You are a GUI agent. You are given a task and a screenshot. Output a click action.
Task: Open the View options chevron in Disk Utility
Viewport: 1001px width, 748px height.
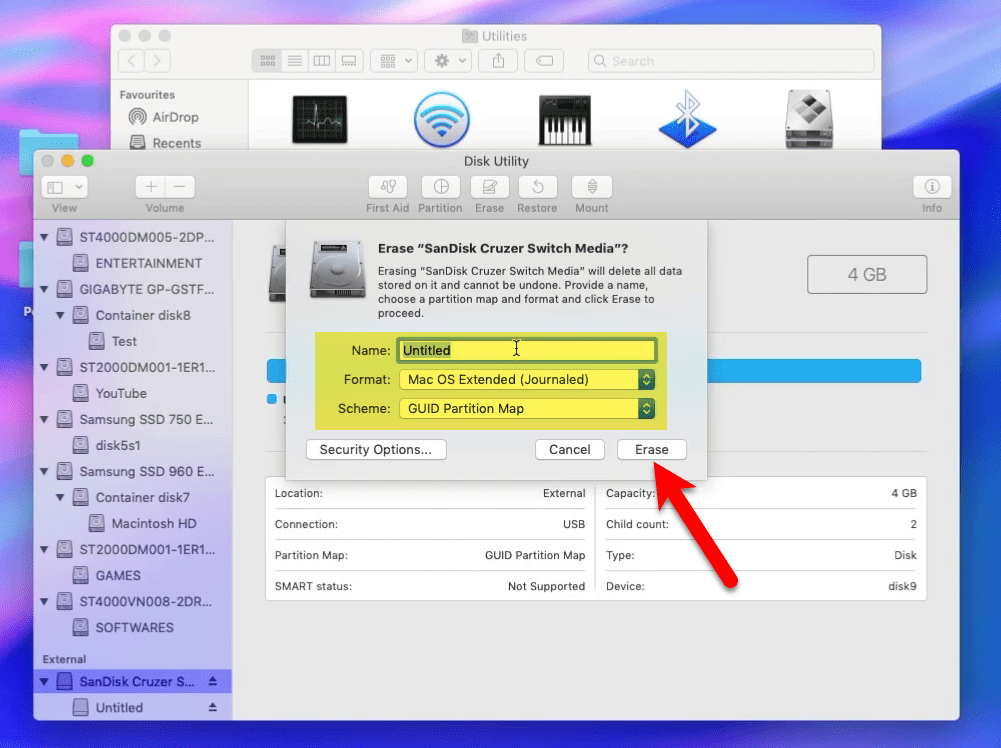point(79,187)
